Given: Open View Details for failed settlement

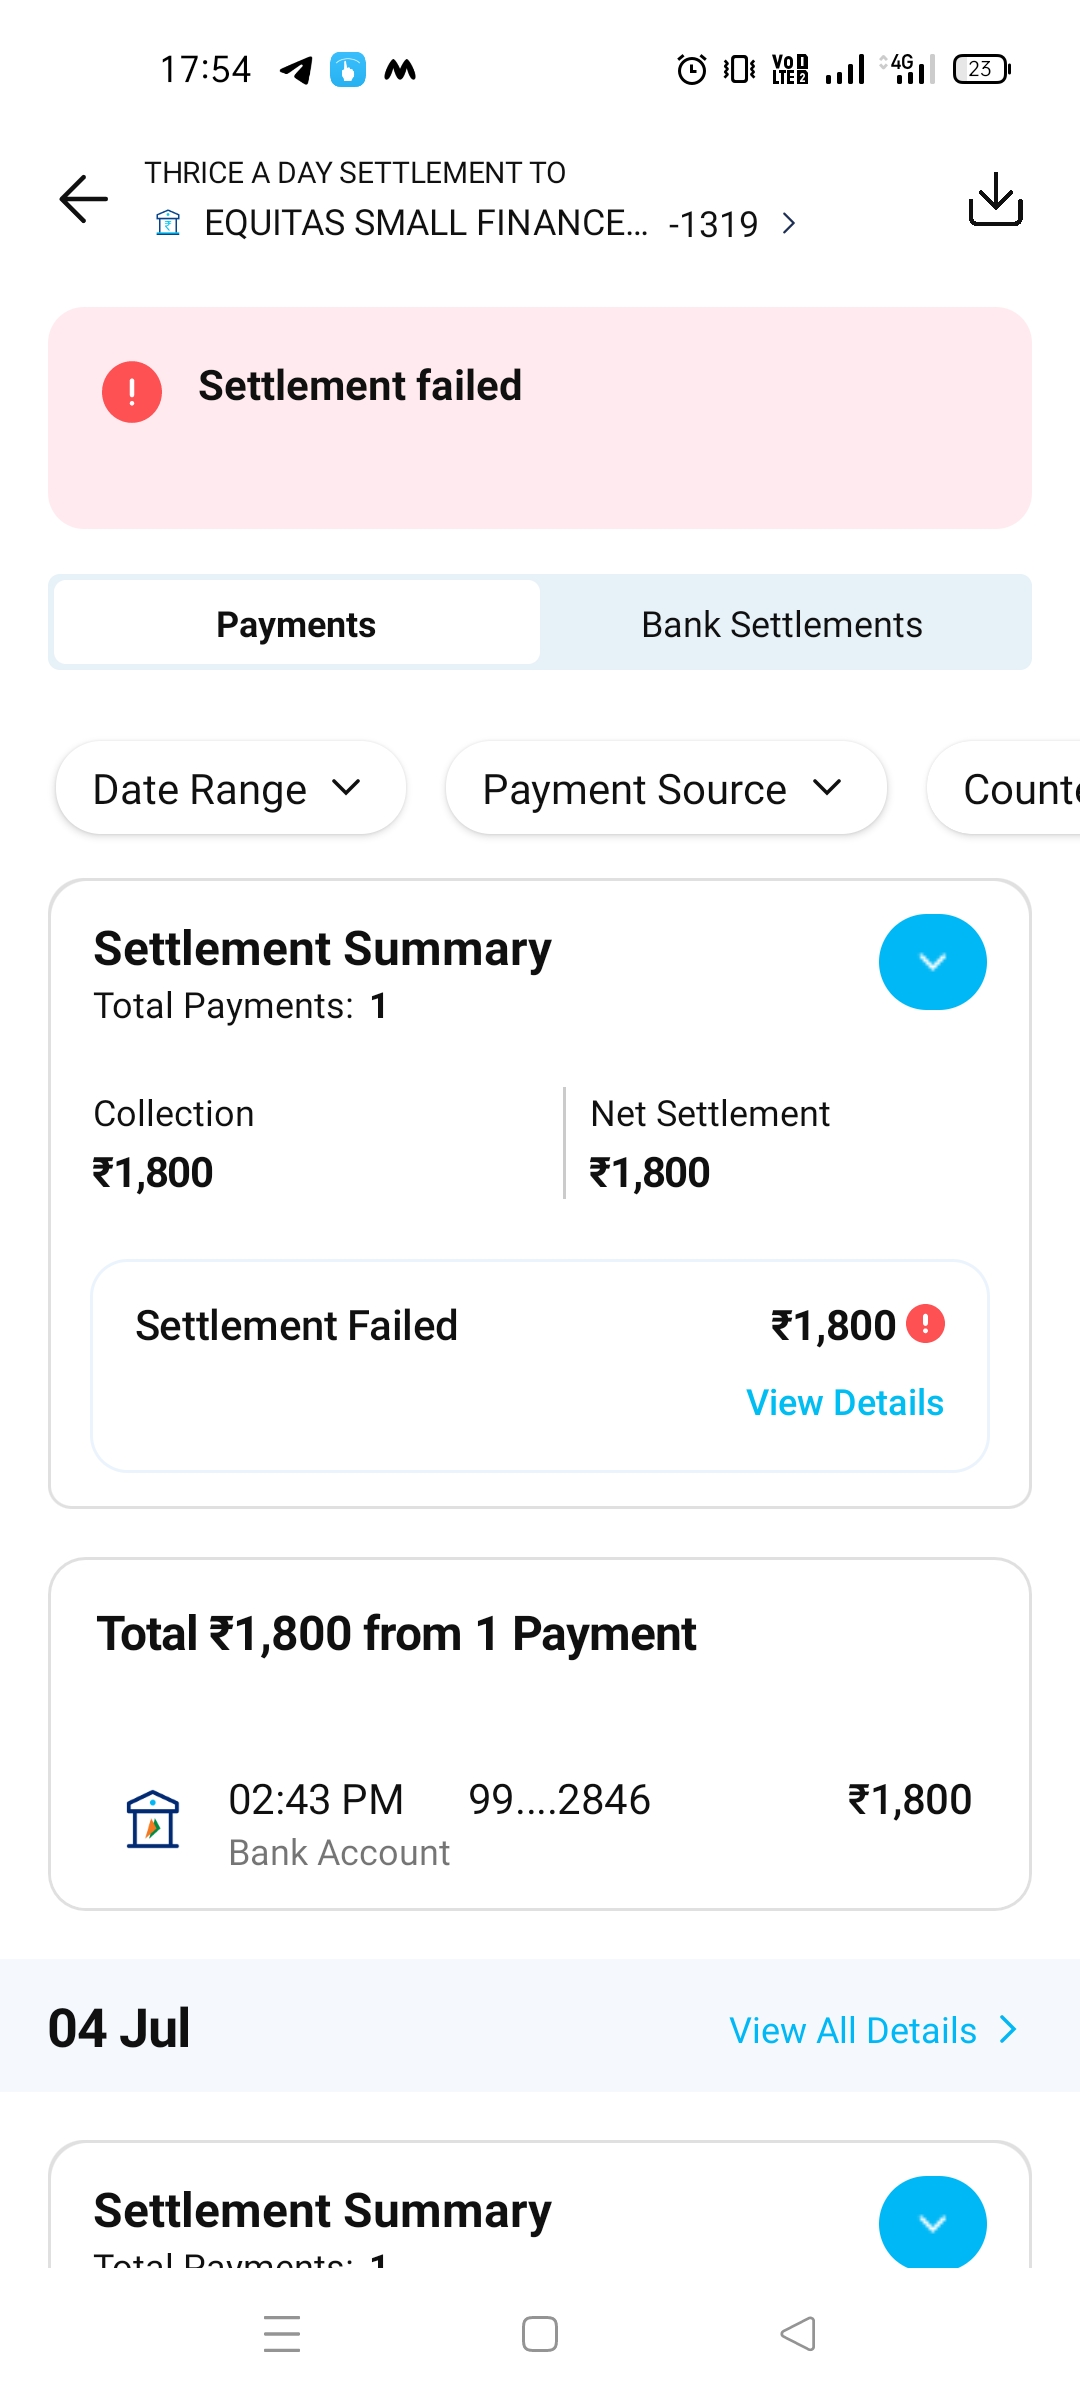Looking at the screenshot, I should [x=845, y=1402].
